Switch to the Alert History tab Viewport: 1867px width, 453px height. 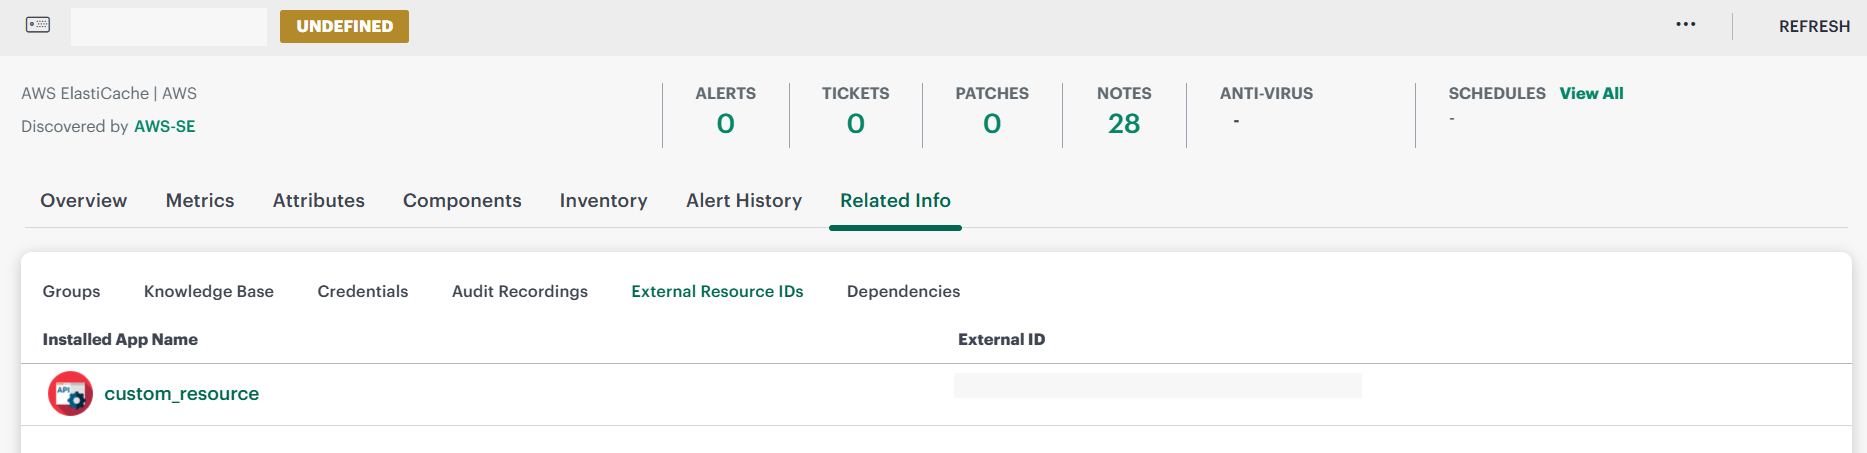click(744, 201)
